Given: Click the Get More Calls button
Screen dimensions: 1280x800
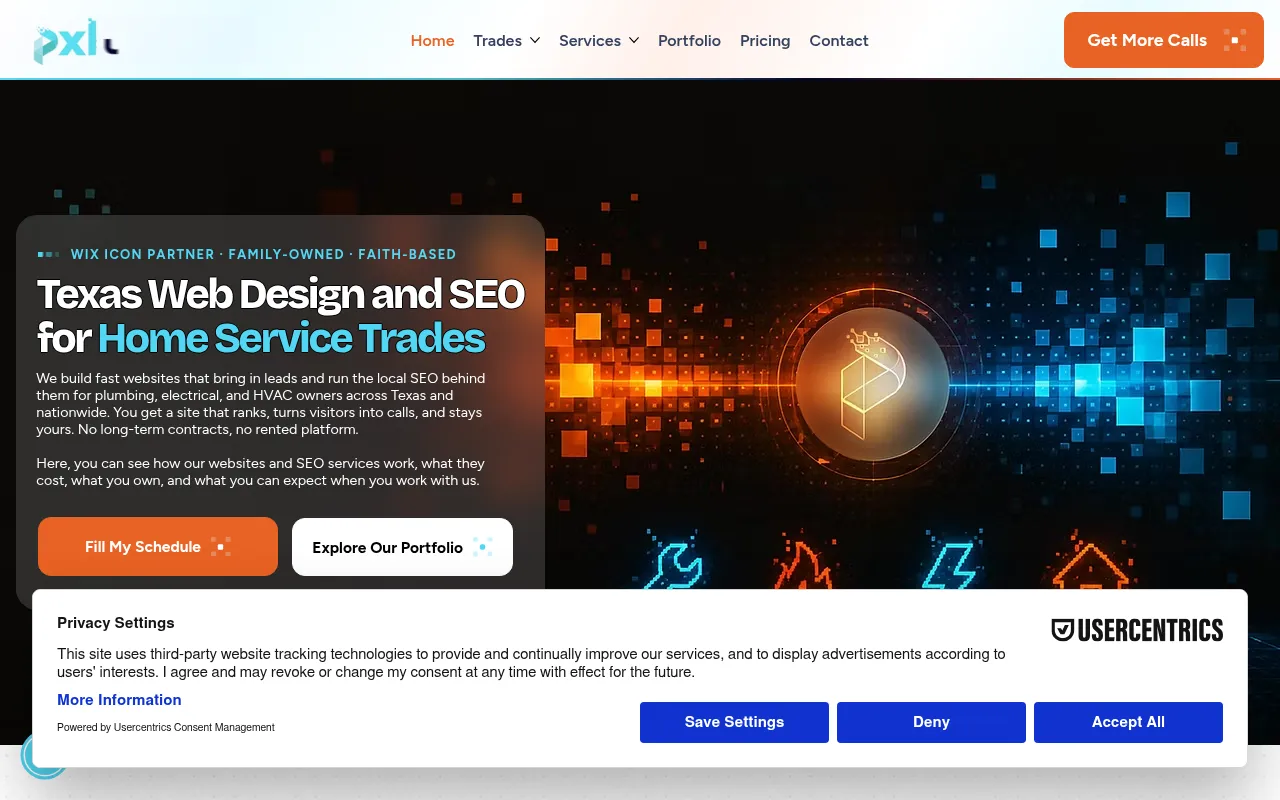Looking at the screenshot, I should point(1164,40).
